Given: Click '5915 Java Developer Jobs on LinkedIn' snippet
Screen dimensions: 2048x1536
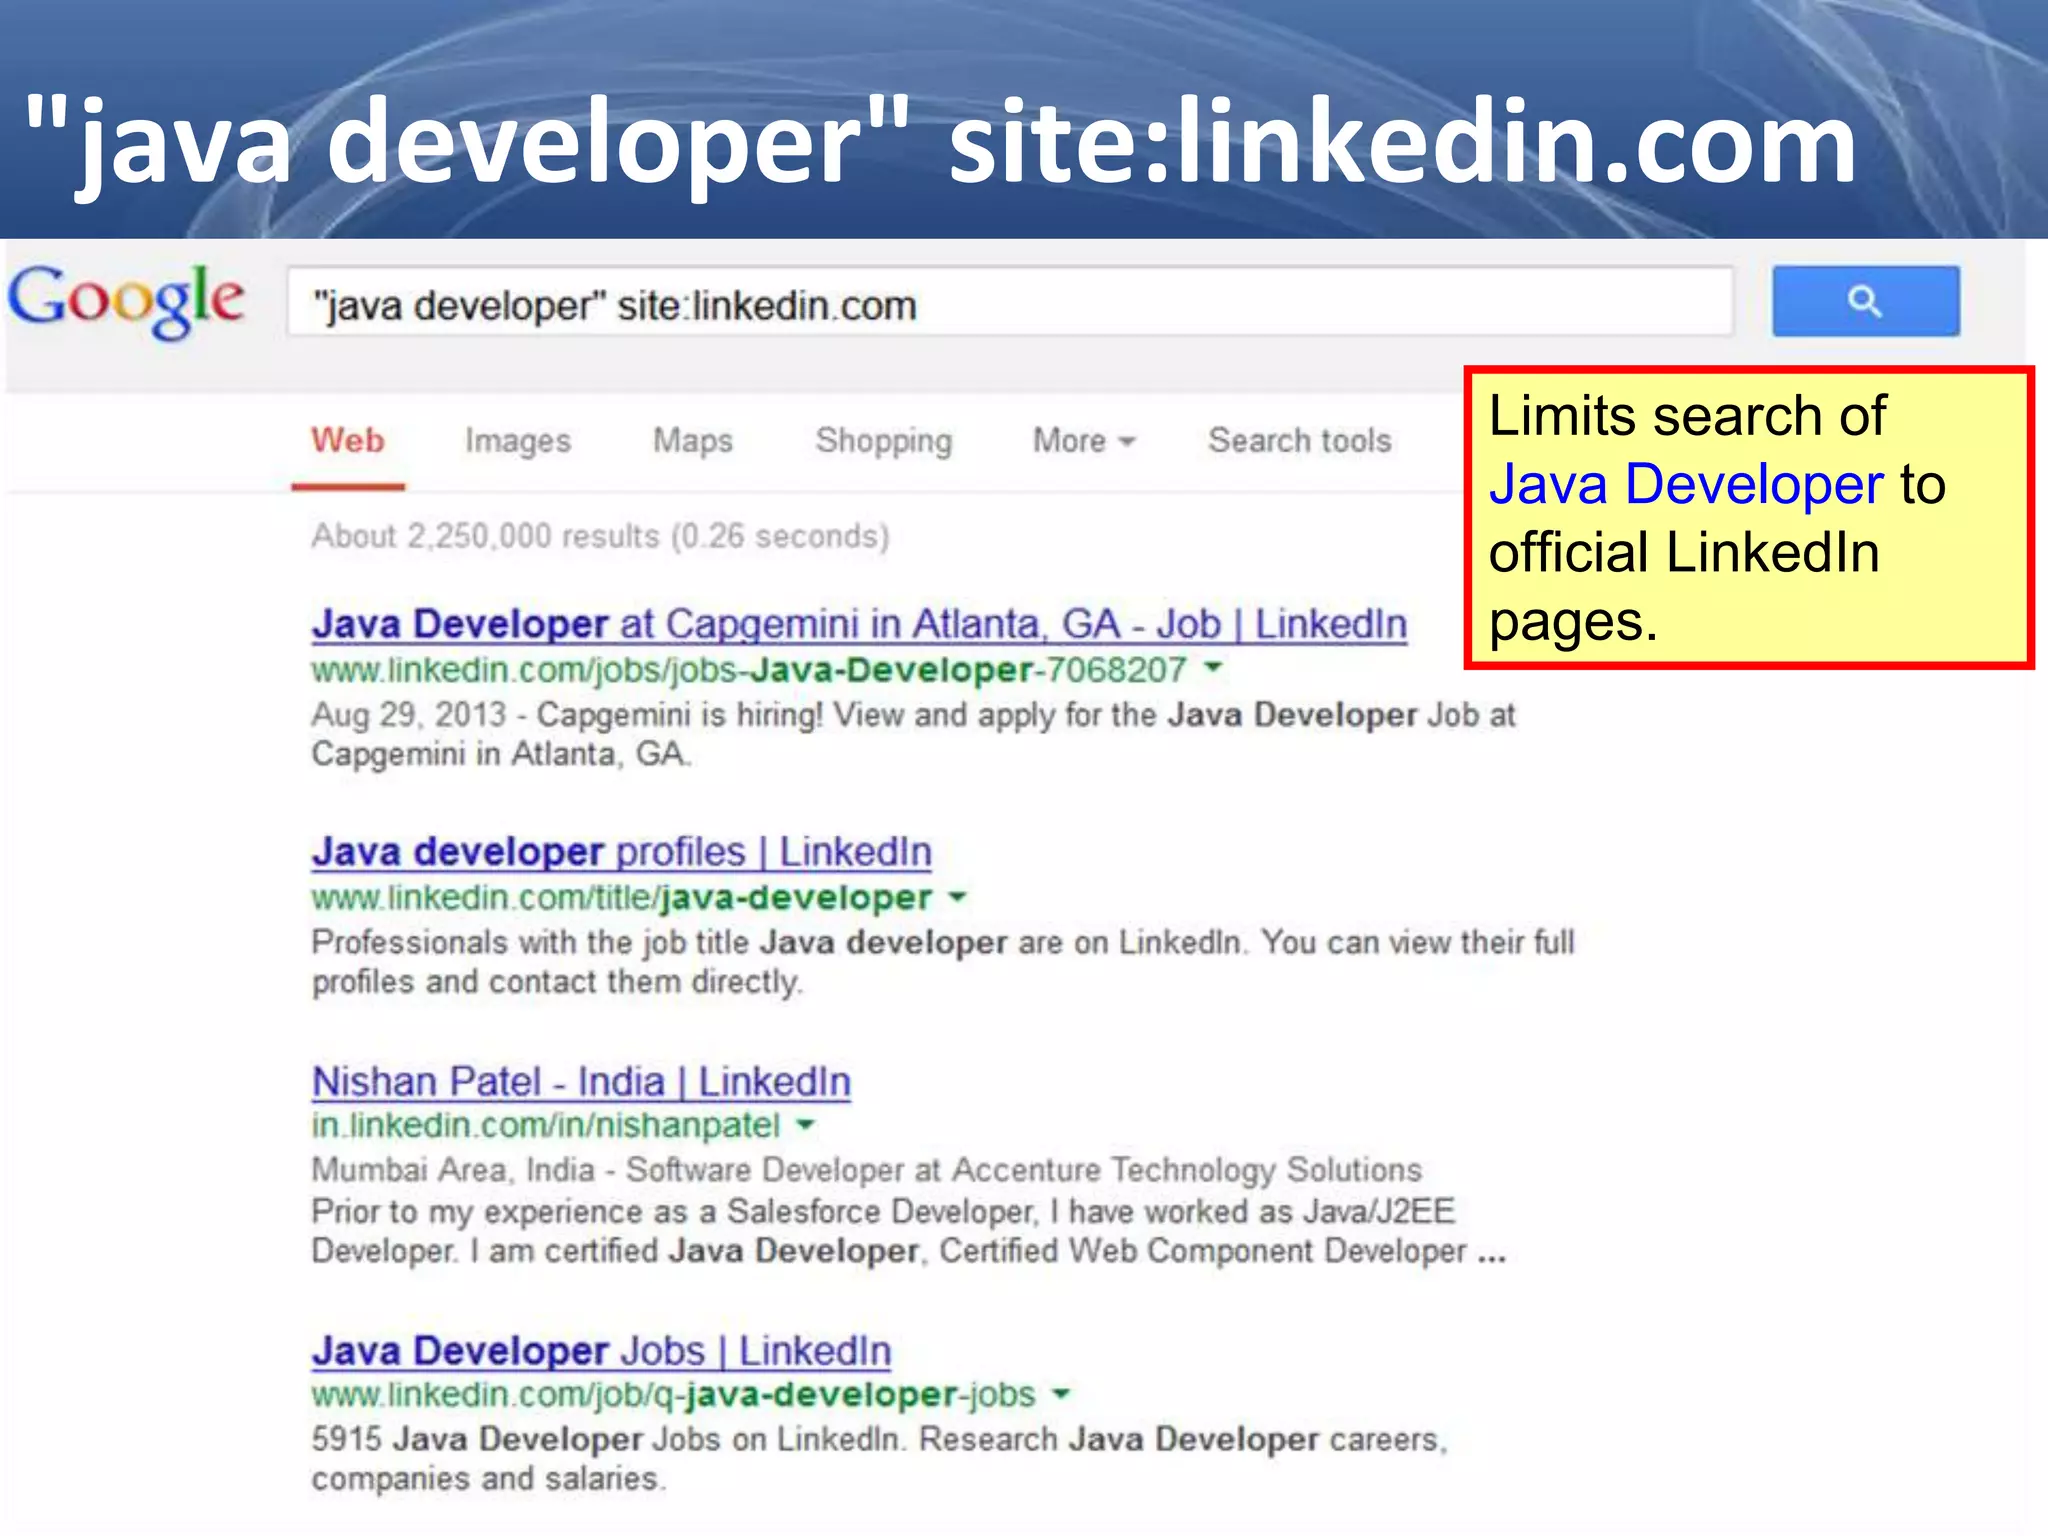Looking at the screenshot, I should tap(606, 1440).
